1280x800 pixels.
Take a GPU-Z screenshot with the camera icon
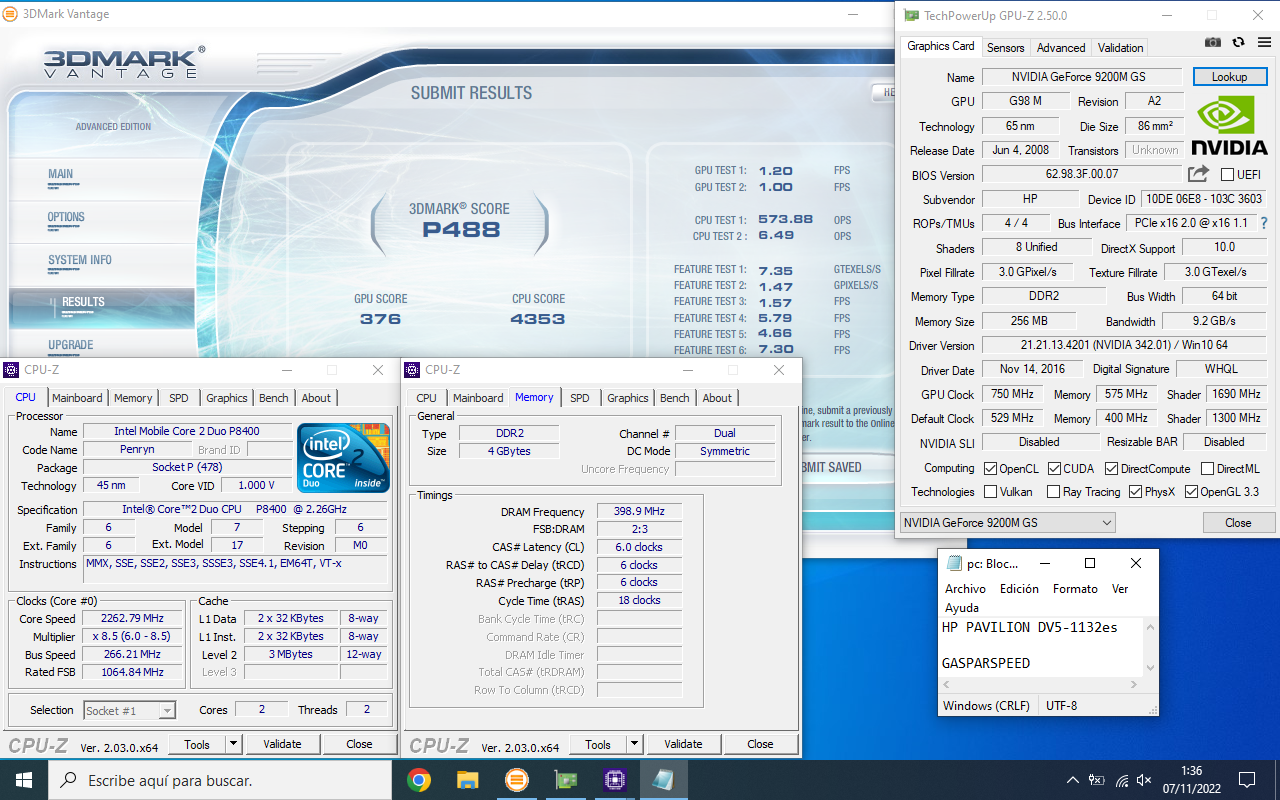(1213, 42)
